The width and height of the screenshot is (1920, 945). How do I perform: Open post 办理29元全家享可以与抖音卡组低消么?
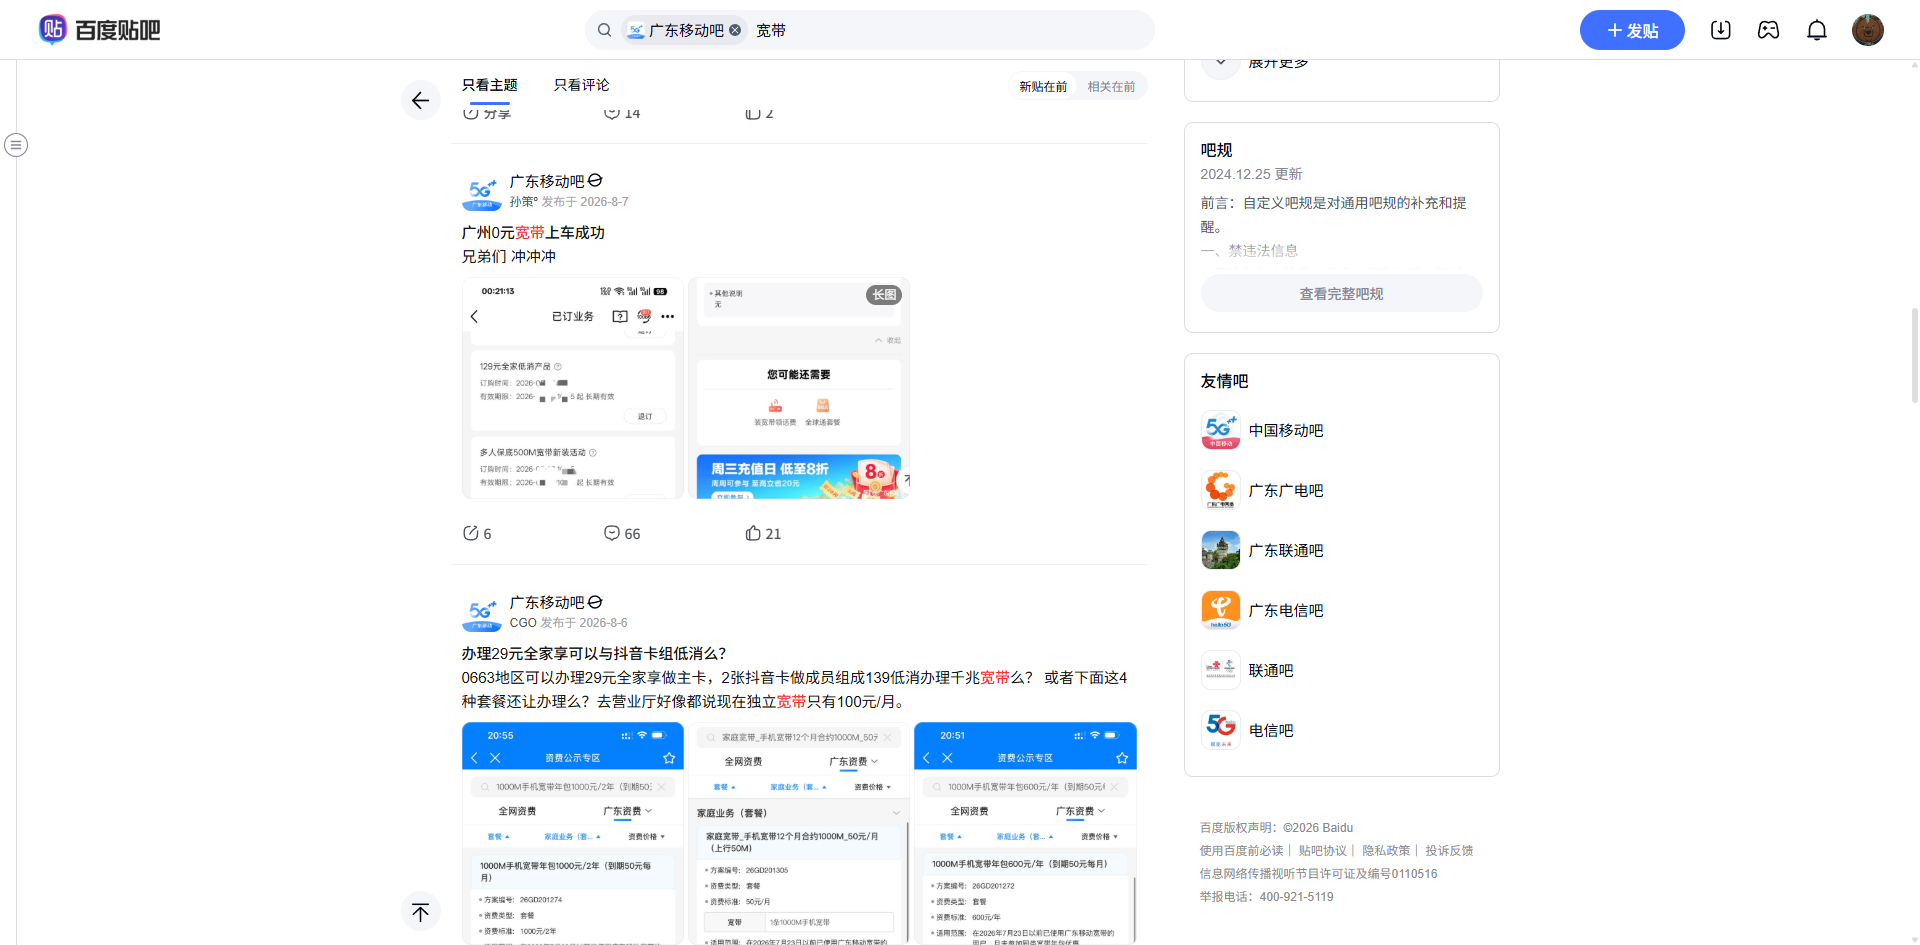594,654
